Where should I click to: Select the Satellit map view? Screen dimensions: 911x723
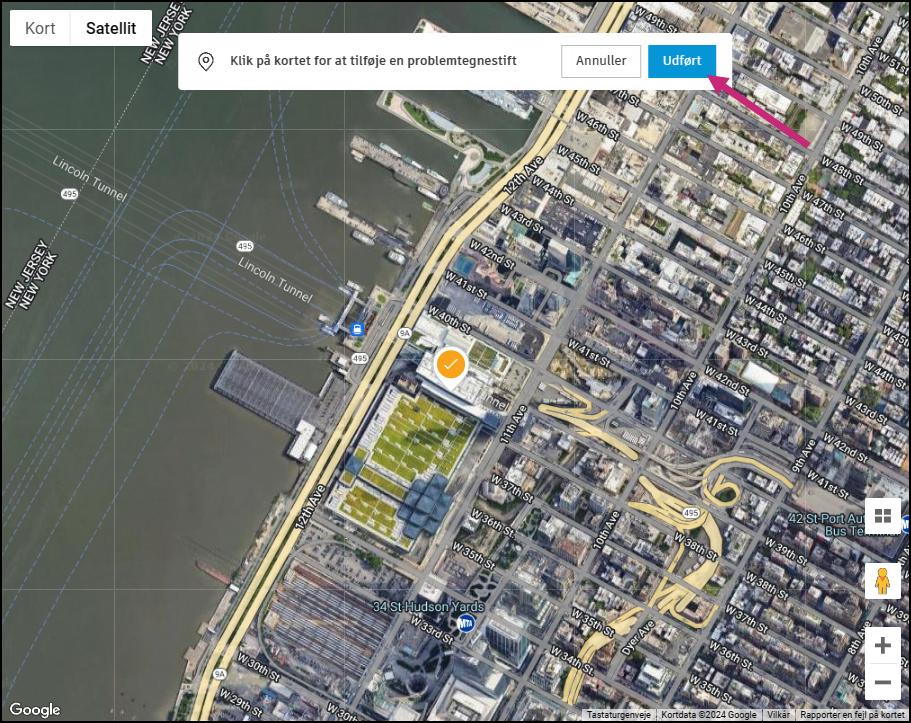pyautogui.click(x=111, y=28)
